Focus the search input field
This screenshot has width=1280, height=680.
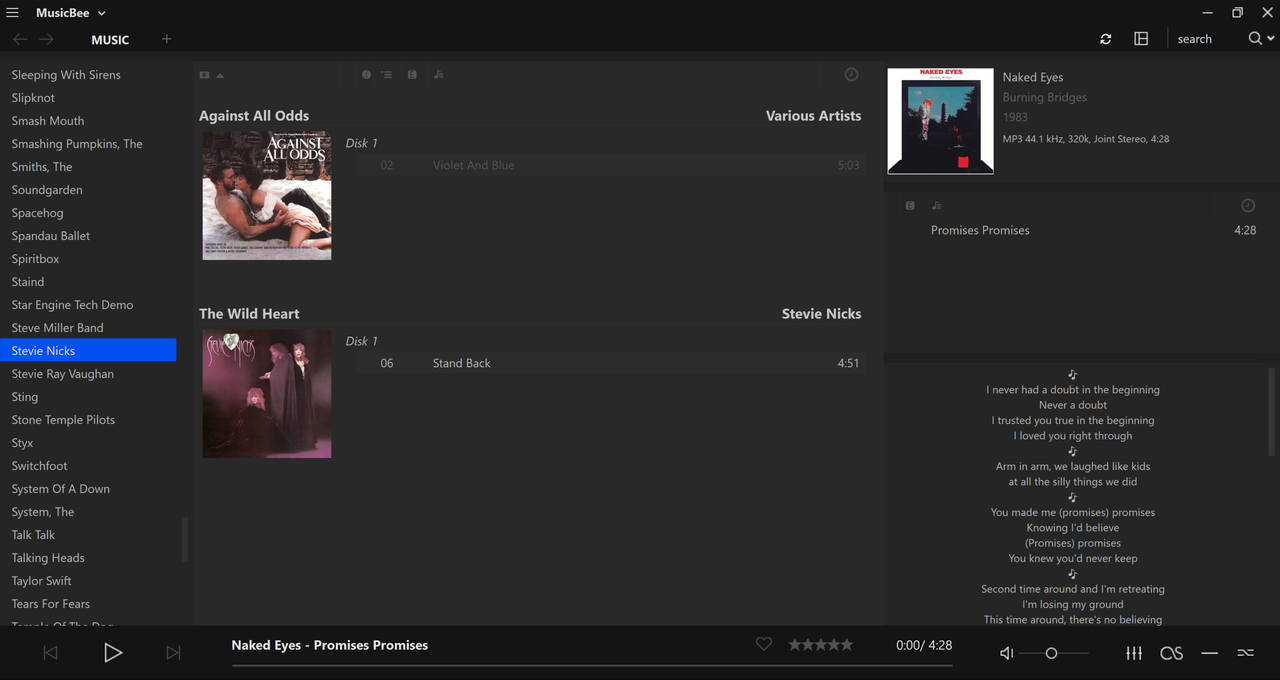(x=1207, y=39)
